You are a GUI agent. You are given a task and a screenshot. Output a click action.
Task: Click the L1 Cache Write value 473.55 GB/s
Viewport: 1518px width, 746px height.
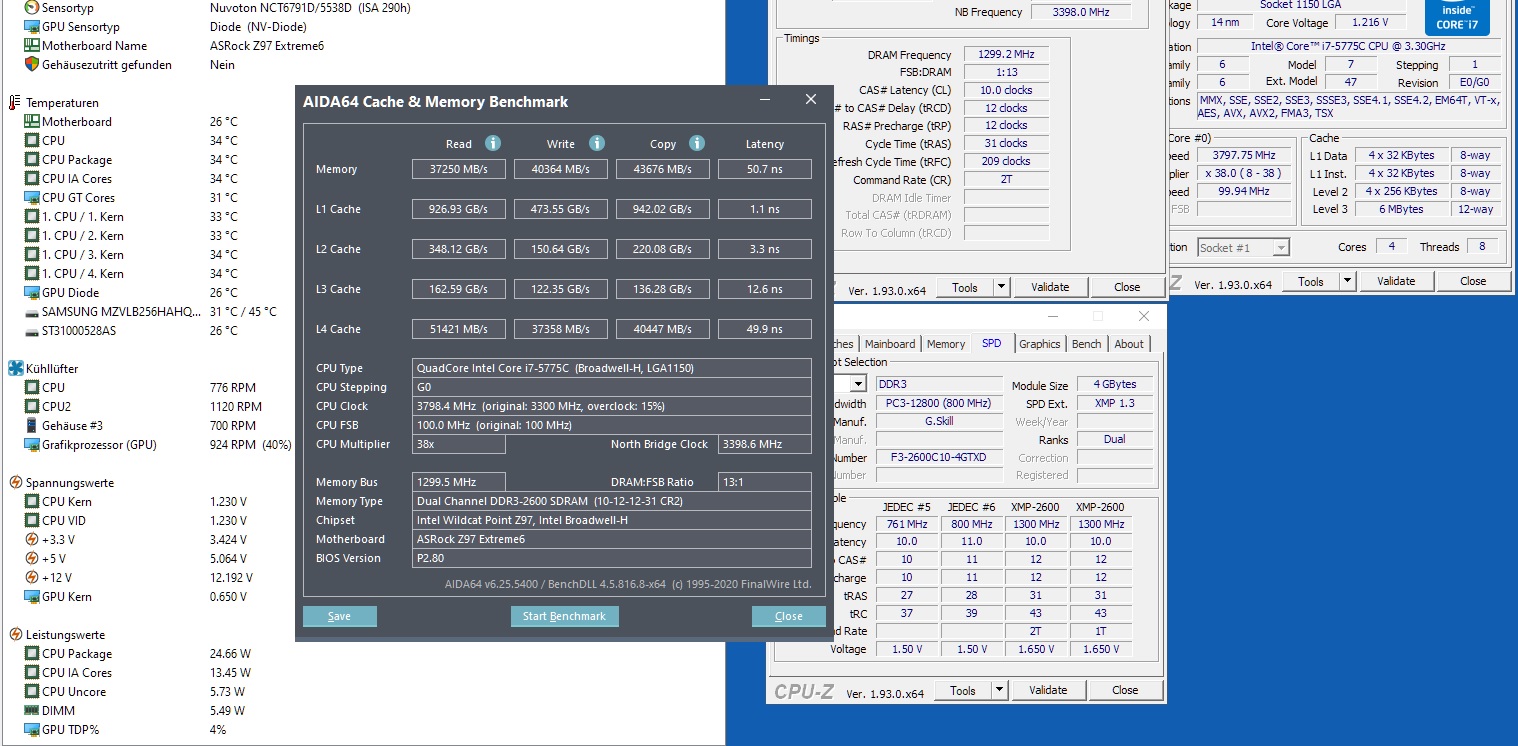pyautogui.click(x=561, y=209)
